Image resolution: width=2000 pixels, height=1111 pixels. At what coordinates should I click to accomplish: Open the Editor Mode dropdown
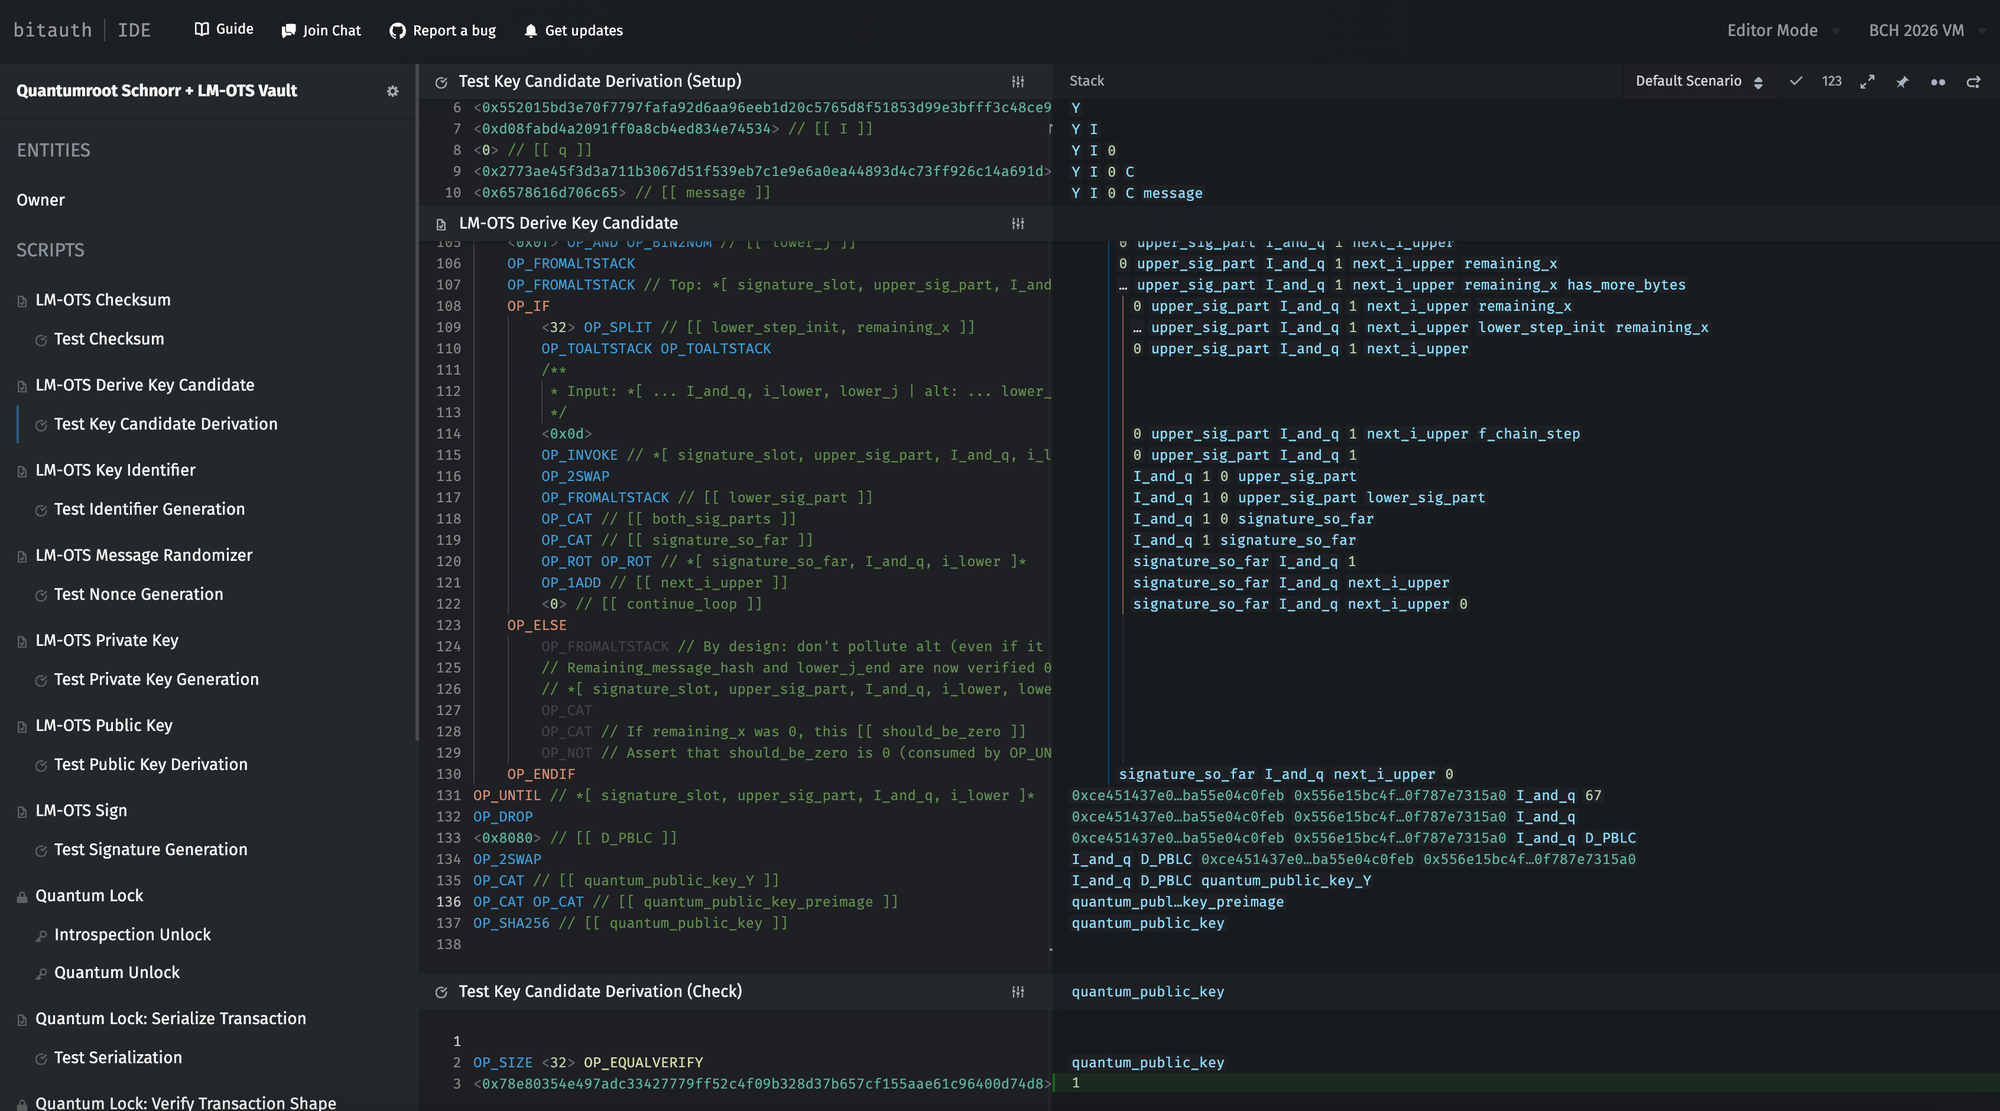coord(1780,30)
